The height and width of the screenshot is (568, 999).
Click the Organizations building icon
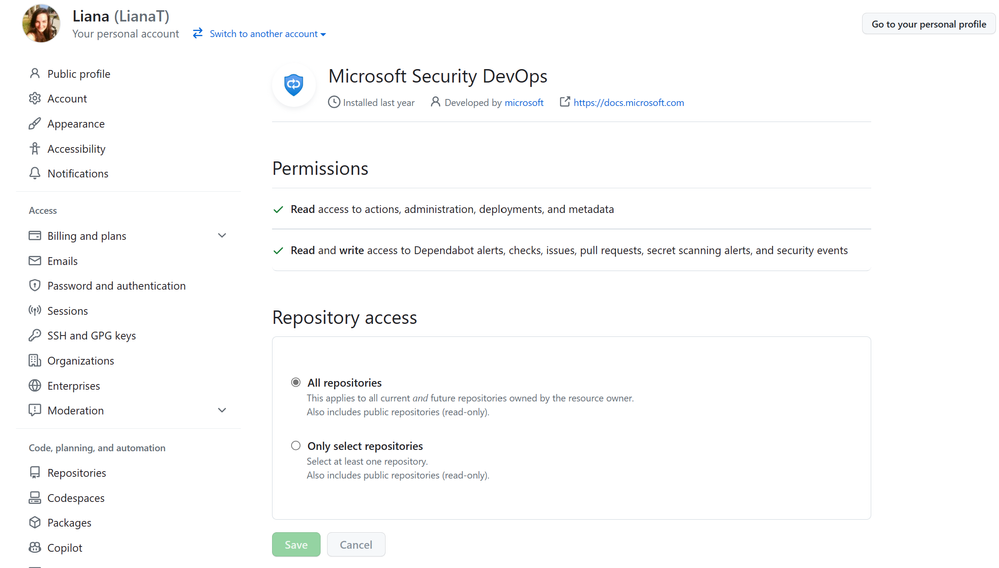(35, 360)
